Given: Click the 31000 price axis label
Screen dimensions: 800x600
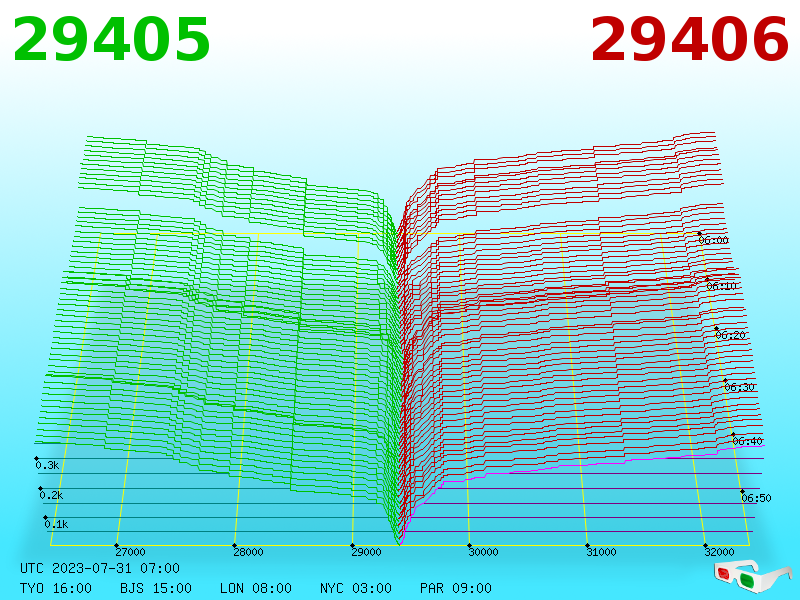Looking at the screenshot, I should point(601,552).
